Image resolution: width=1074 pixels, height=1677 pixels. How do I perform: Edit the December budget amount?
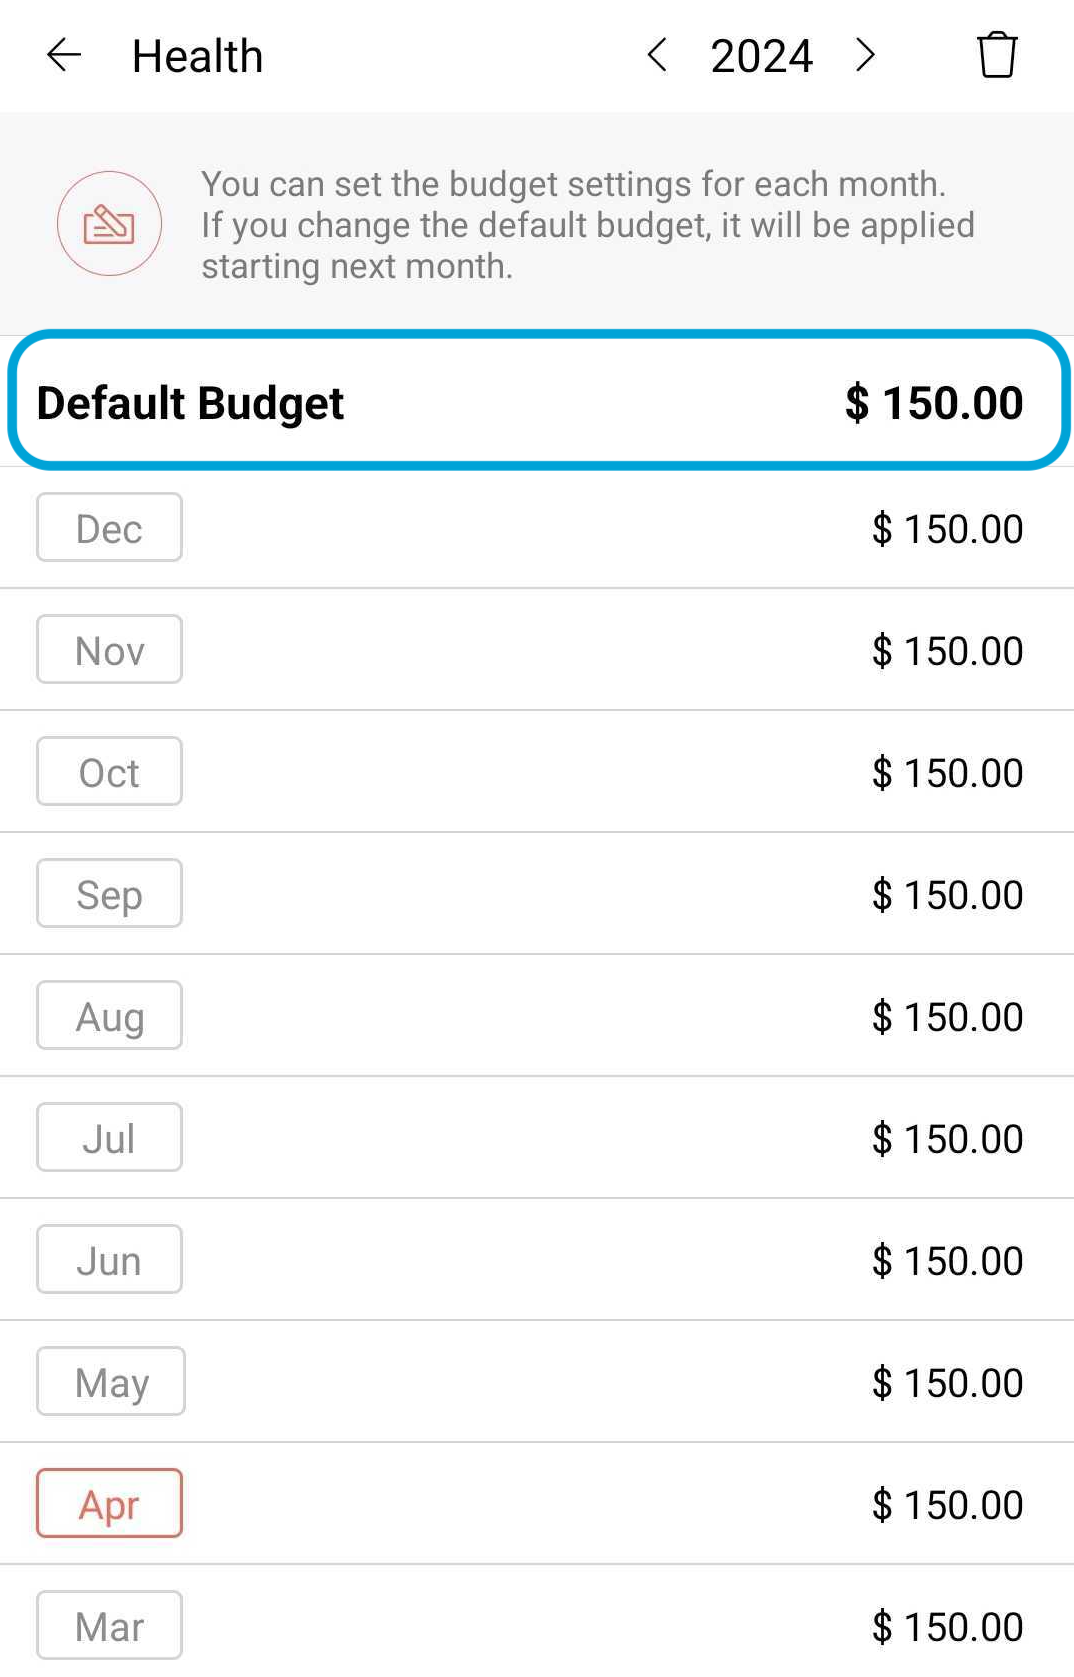pos(946,529)
